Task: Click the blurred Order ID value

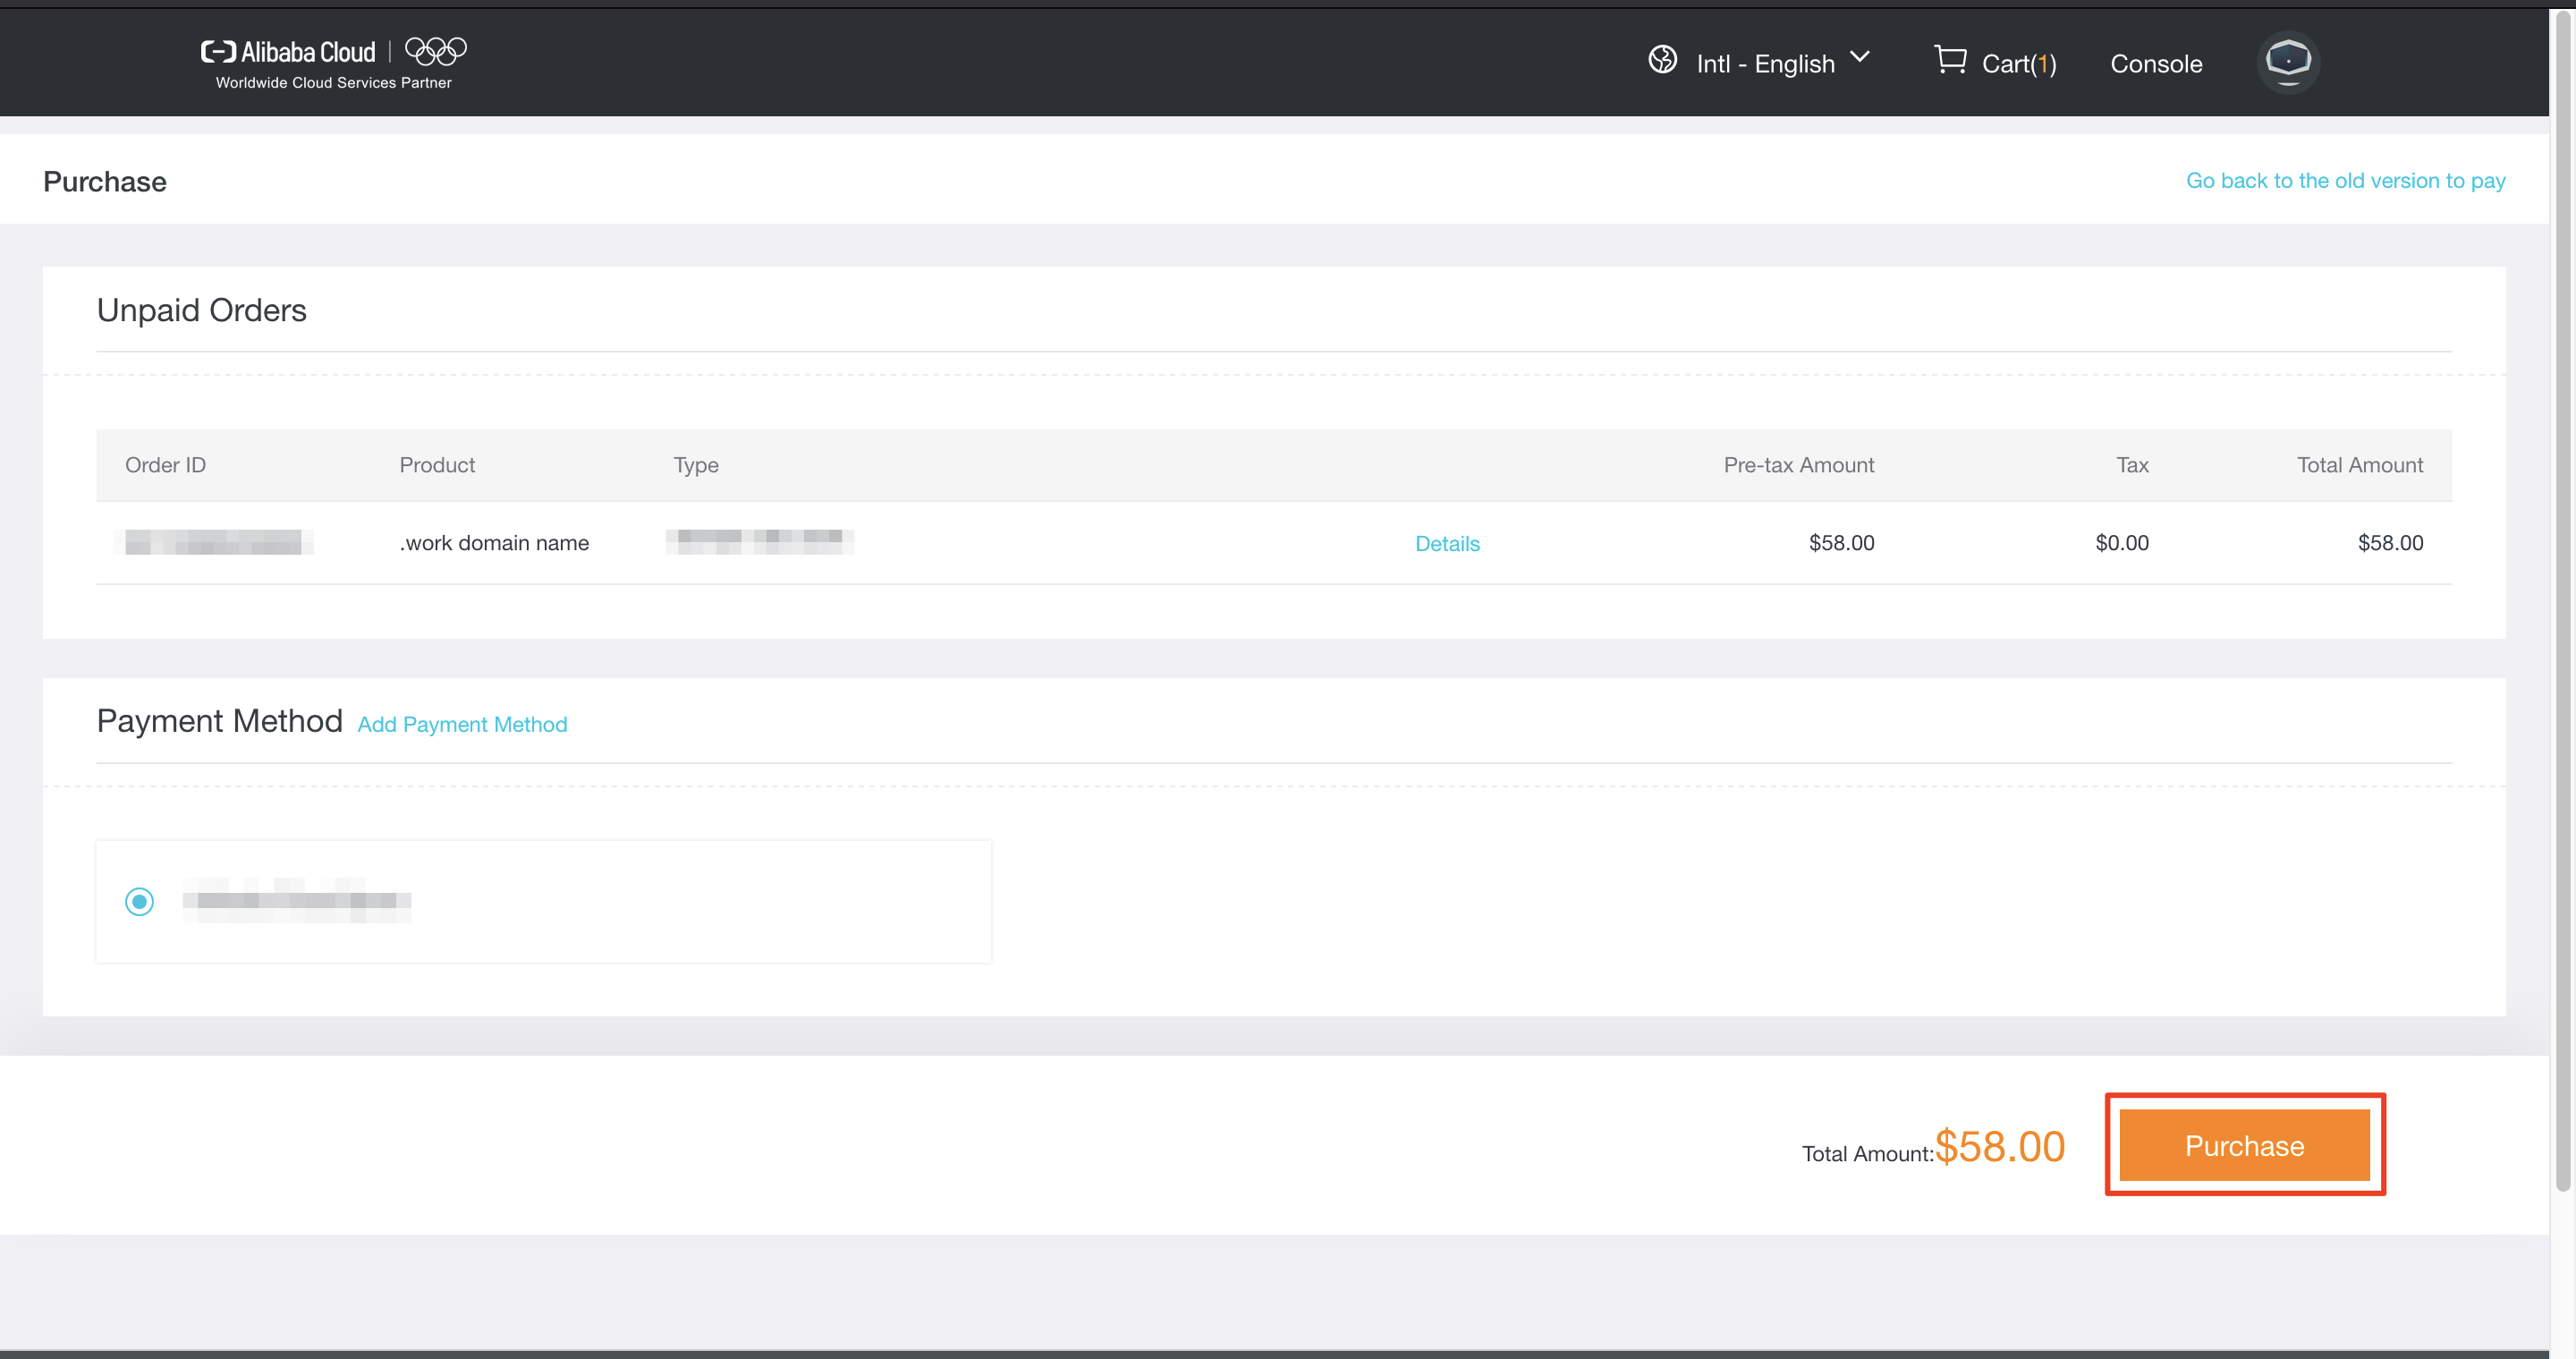Action: tap(213, 542)
